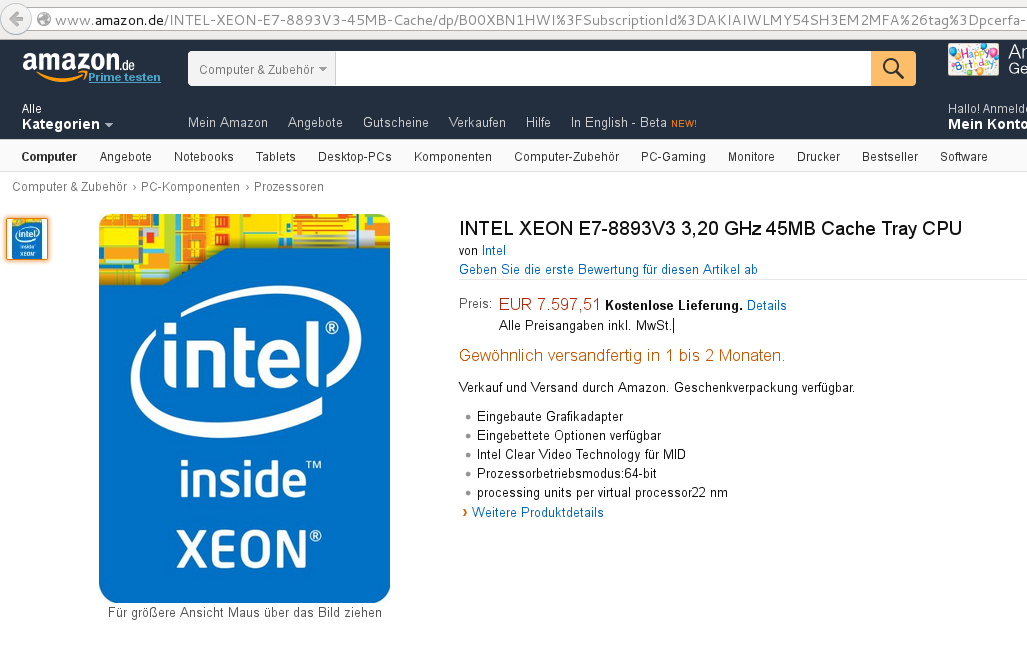Click in the Amazon search input field
The width and height of the screenshot is (1027, 654).
click(602, 69)
